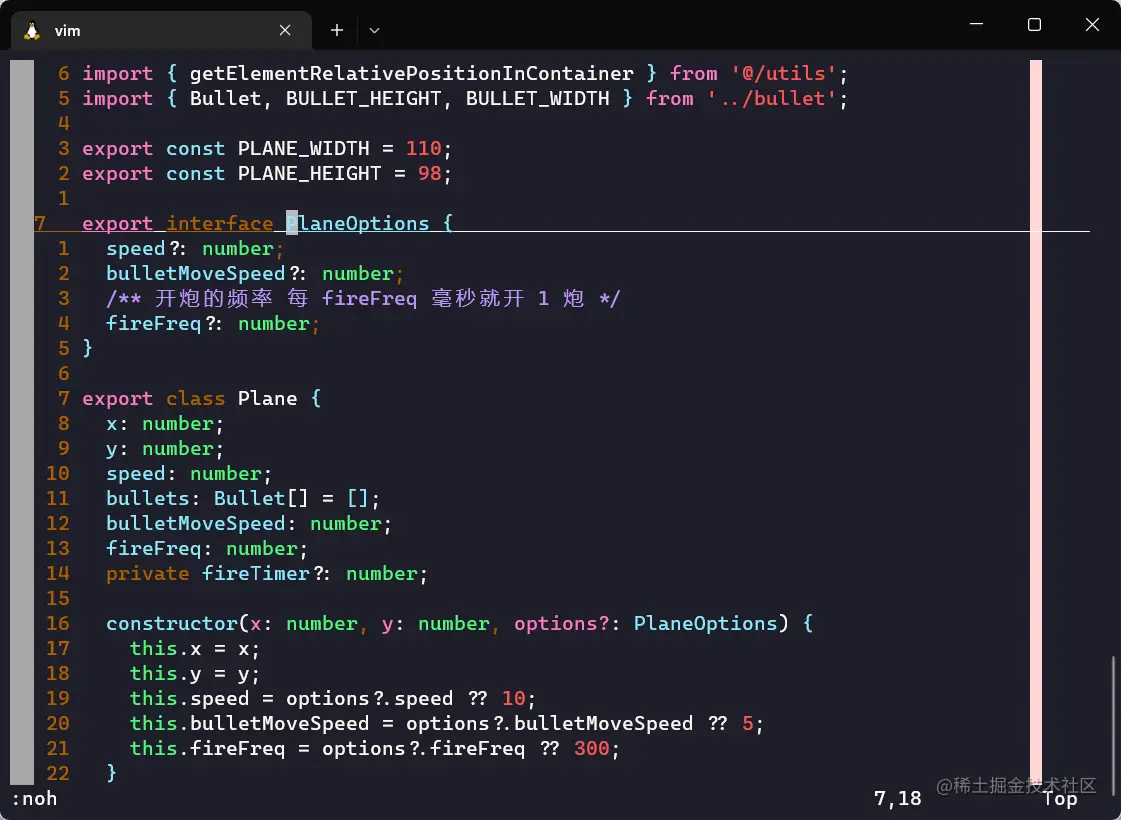Click the PLANE_WIDTH constant name
Screen dimensions: 1121x820
[x=303, y=149]
